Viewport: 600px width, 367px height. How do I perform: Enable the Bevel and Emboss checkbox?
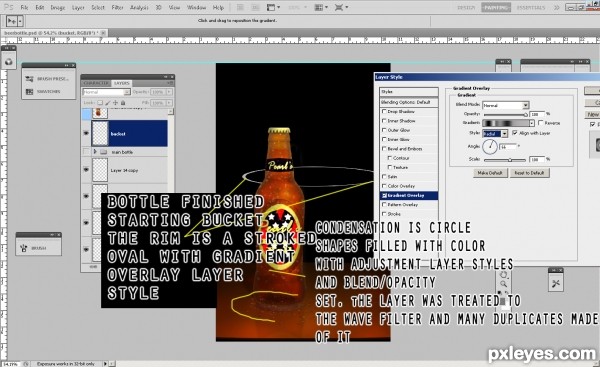pos(384,148)
